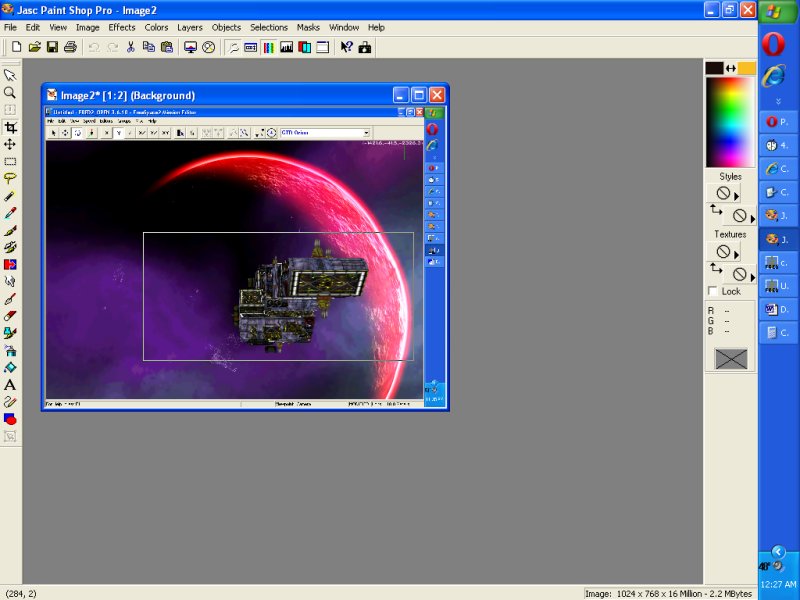
Task: Select the Text tool
Action: [x=10, y=385]
